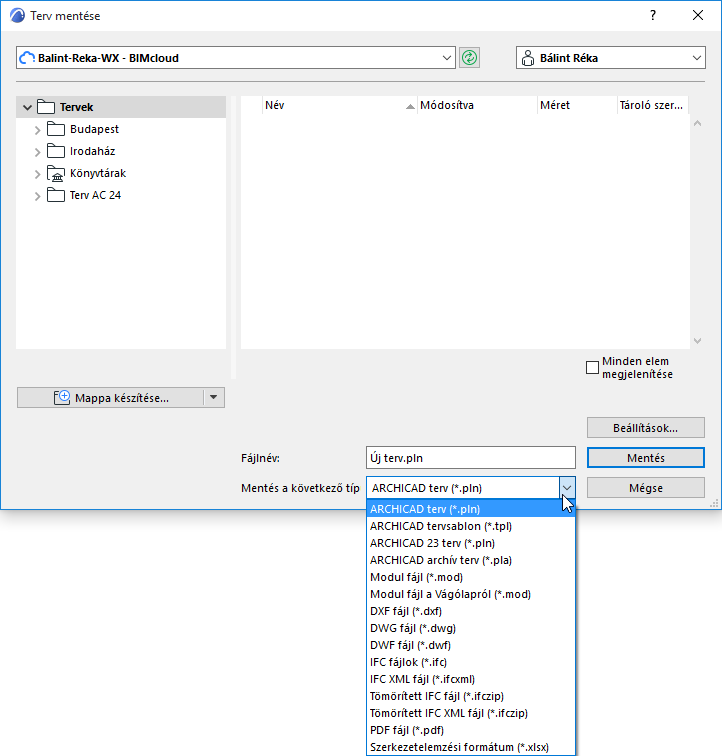Click the Tervek root folder icon
The height and width of the screenshot is (756, 722).
click(x=46, y=107)
